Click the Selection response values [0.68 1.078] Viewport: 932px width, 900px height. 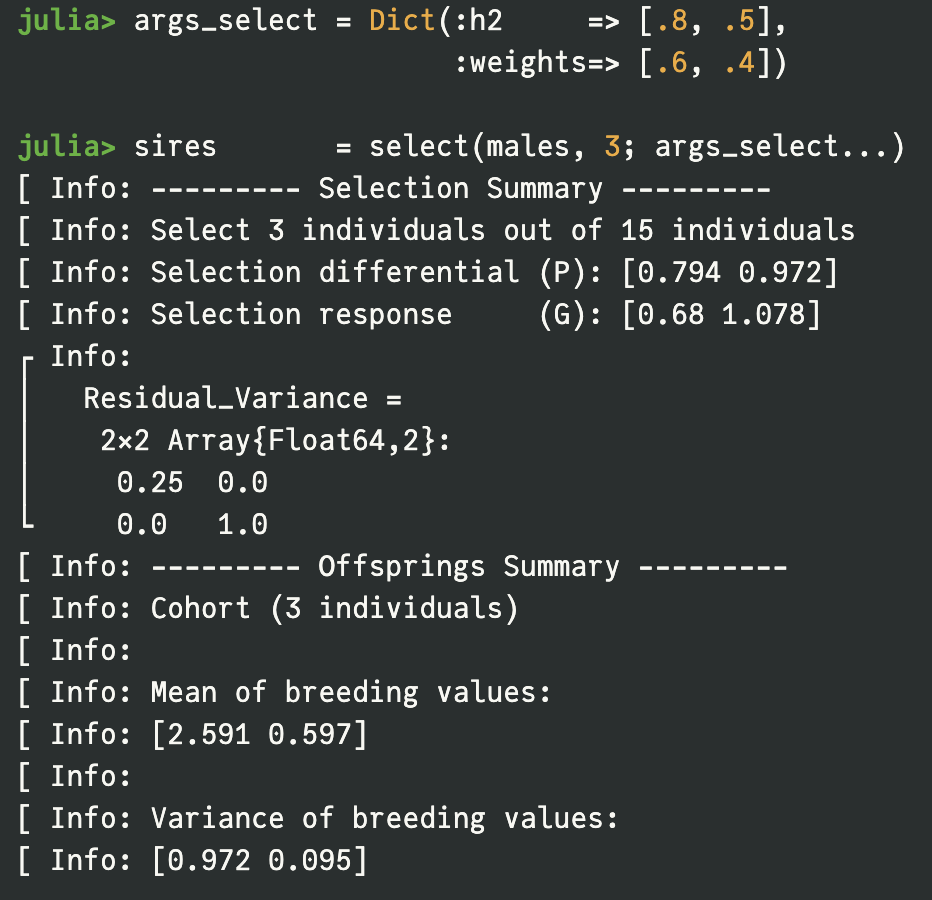pyautogui.click(x=720, y=315)
